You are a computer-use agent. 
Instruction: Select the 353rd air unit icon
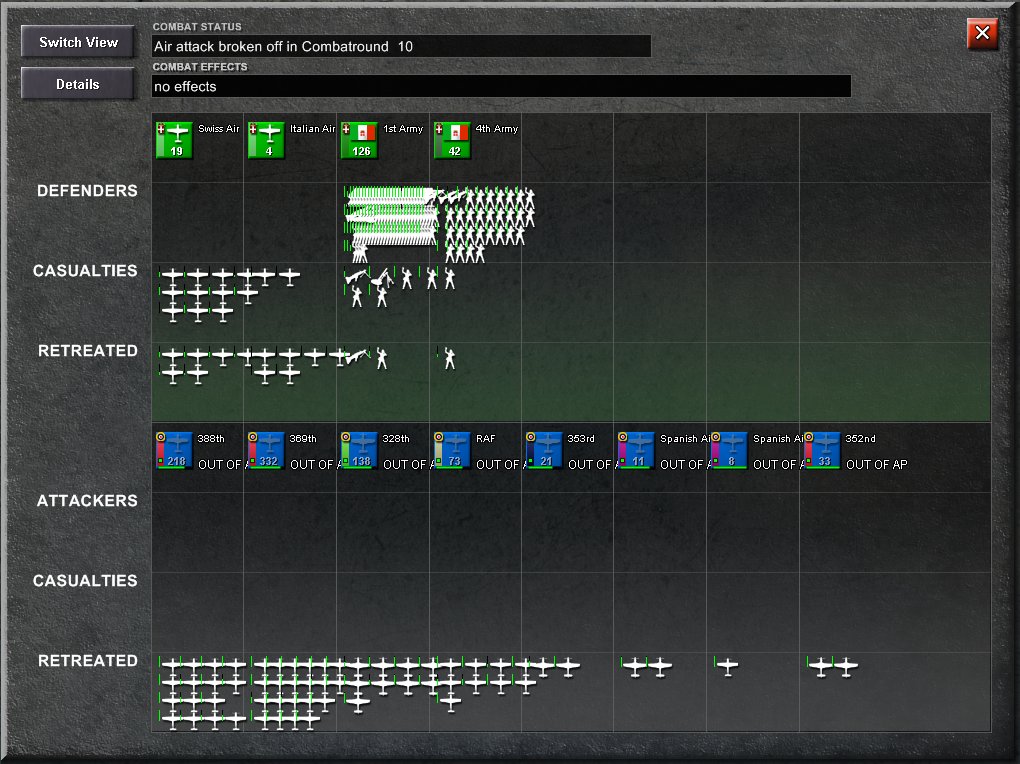click(545, 450)
